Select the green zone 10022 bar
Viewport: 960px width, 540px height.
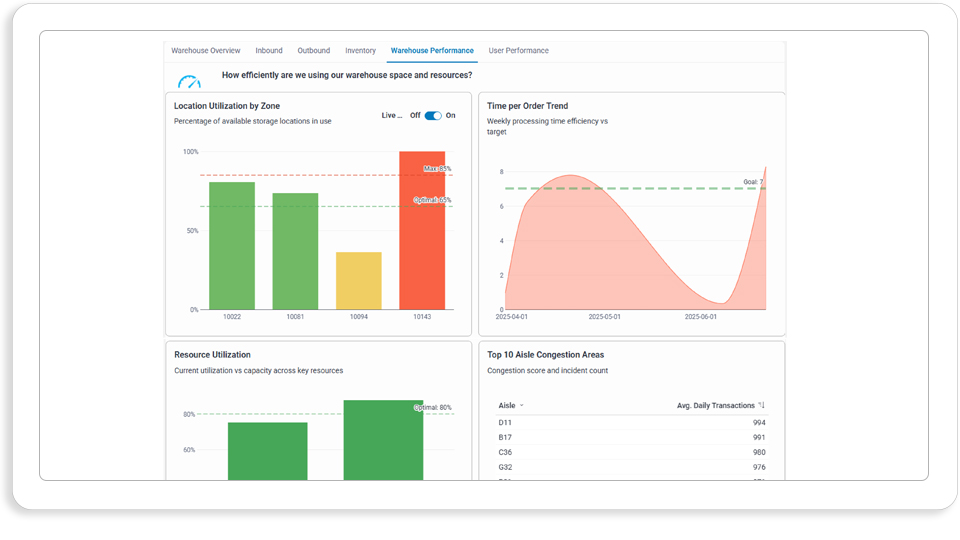click(x=232, y=246)
